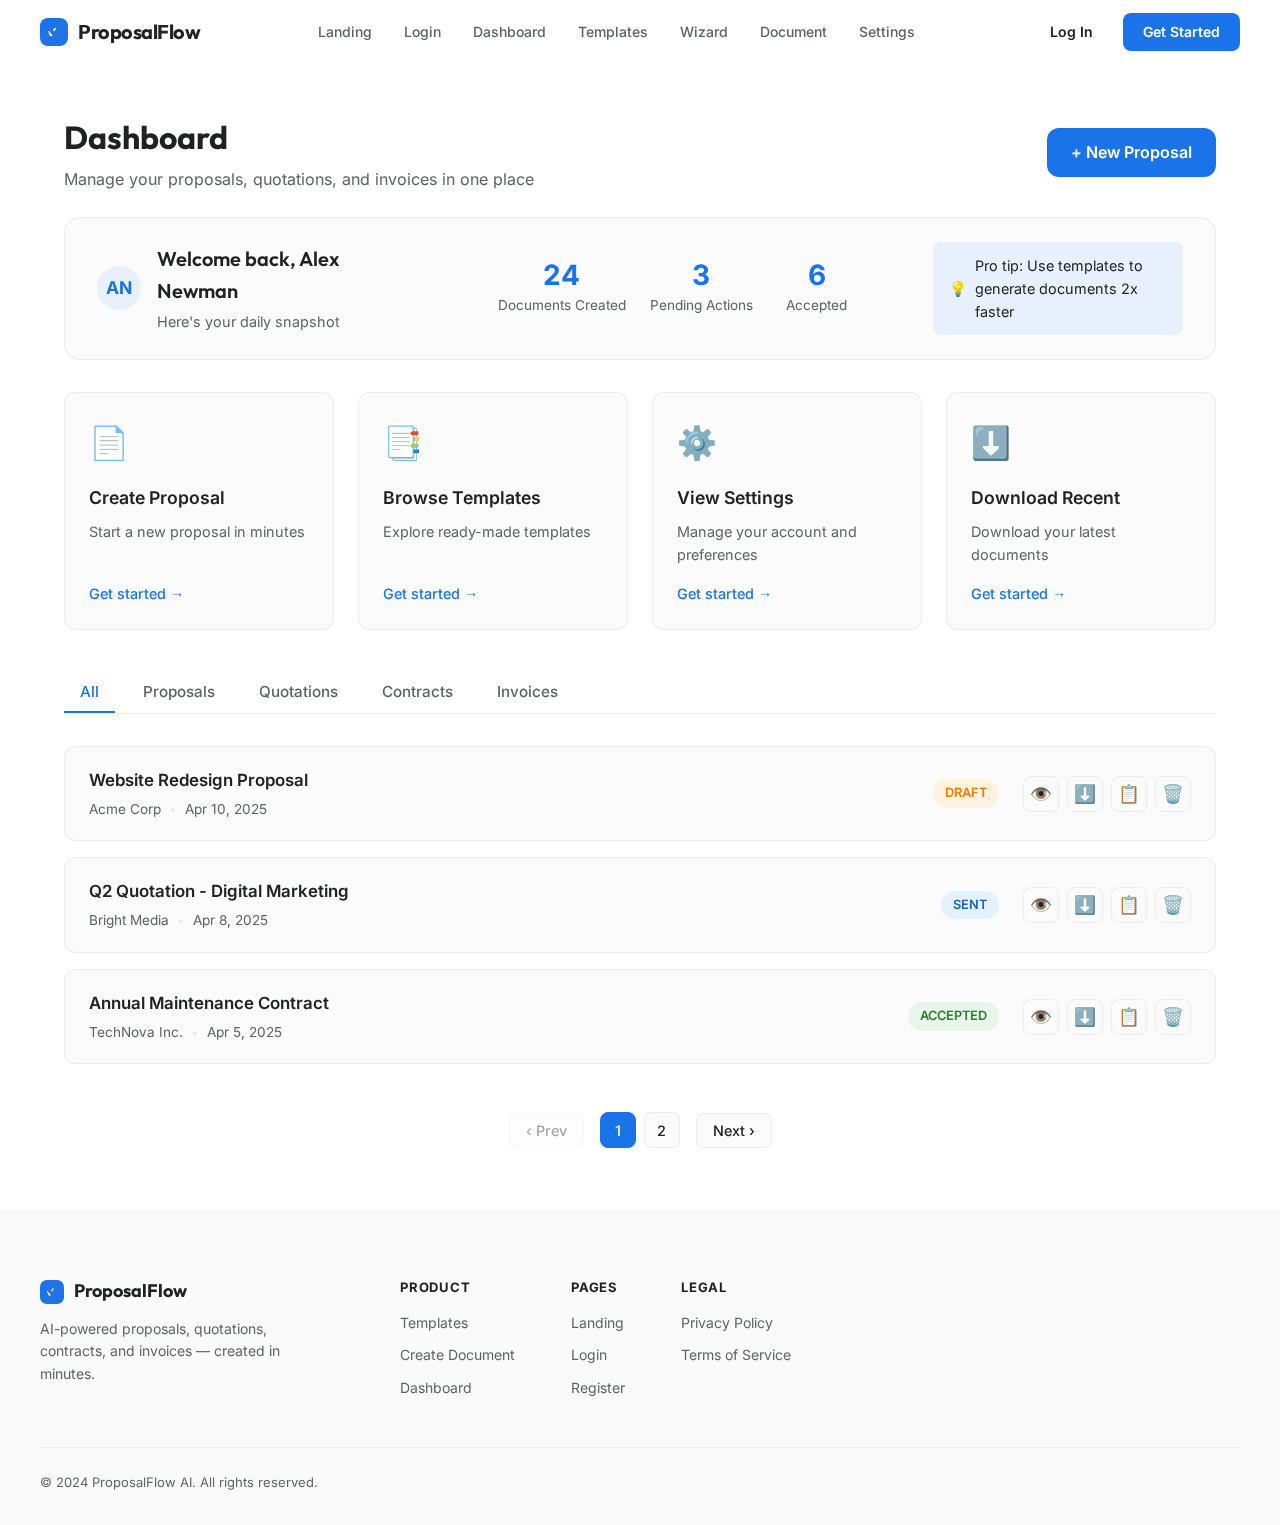Download the Website Redesign Proposal document
Screen dimensions: 1280x1525
(1085, 794)
